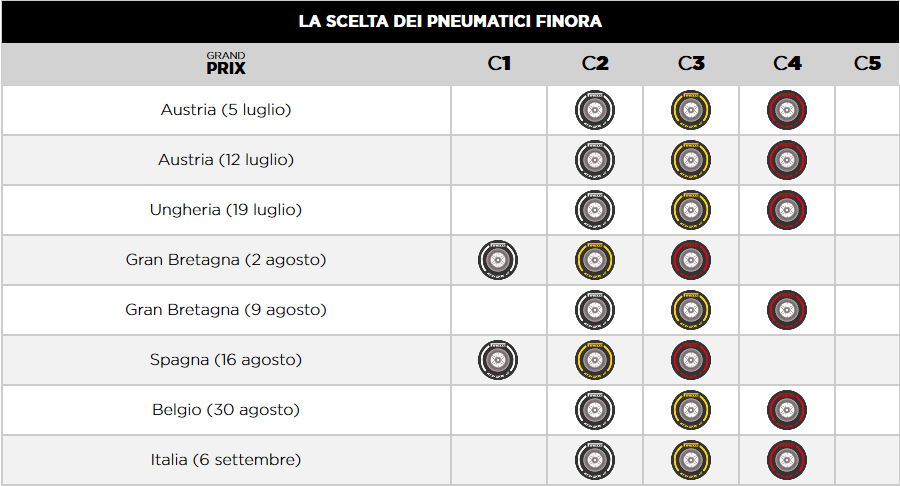
Task: Click the C5 column header
Action: pyautogui.click(x=867, y=64)
